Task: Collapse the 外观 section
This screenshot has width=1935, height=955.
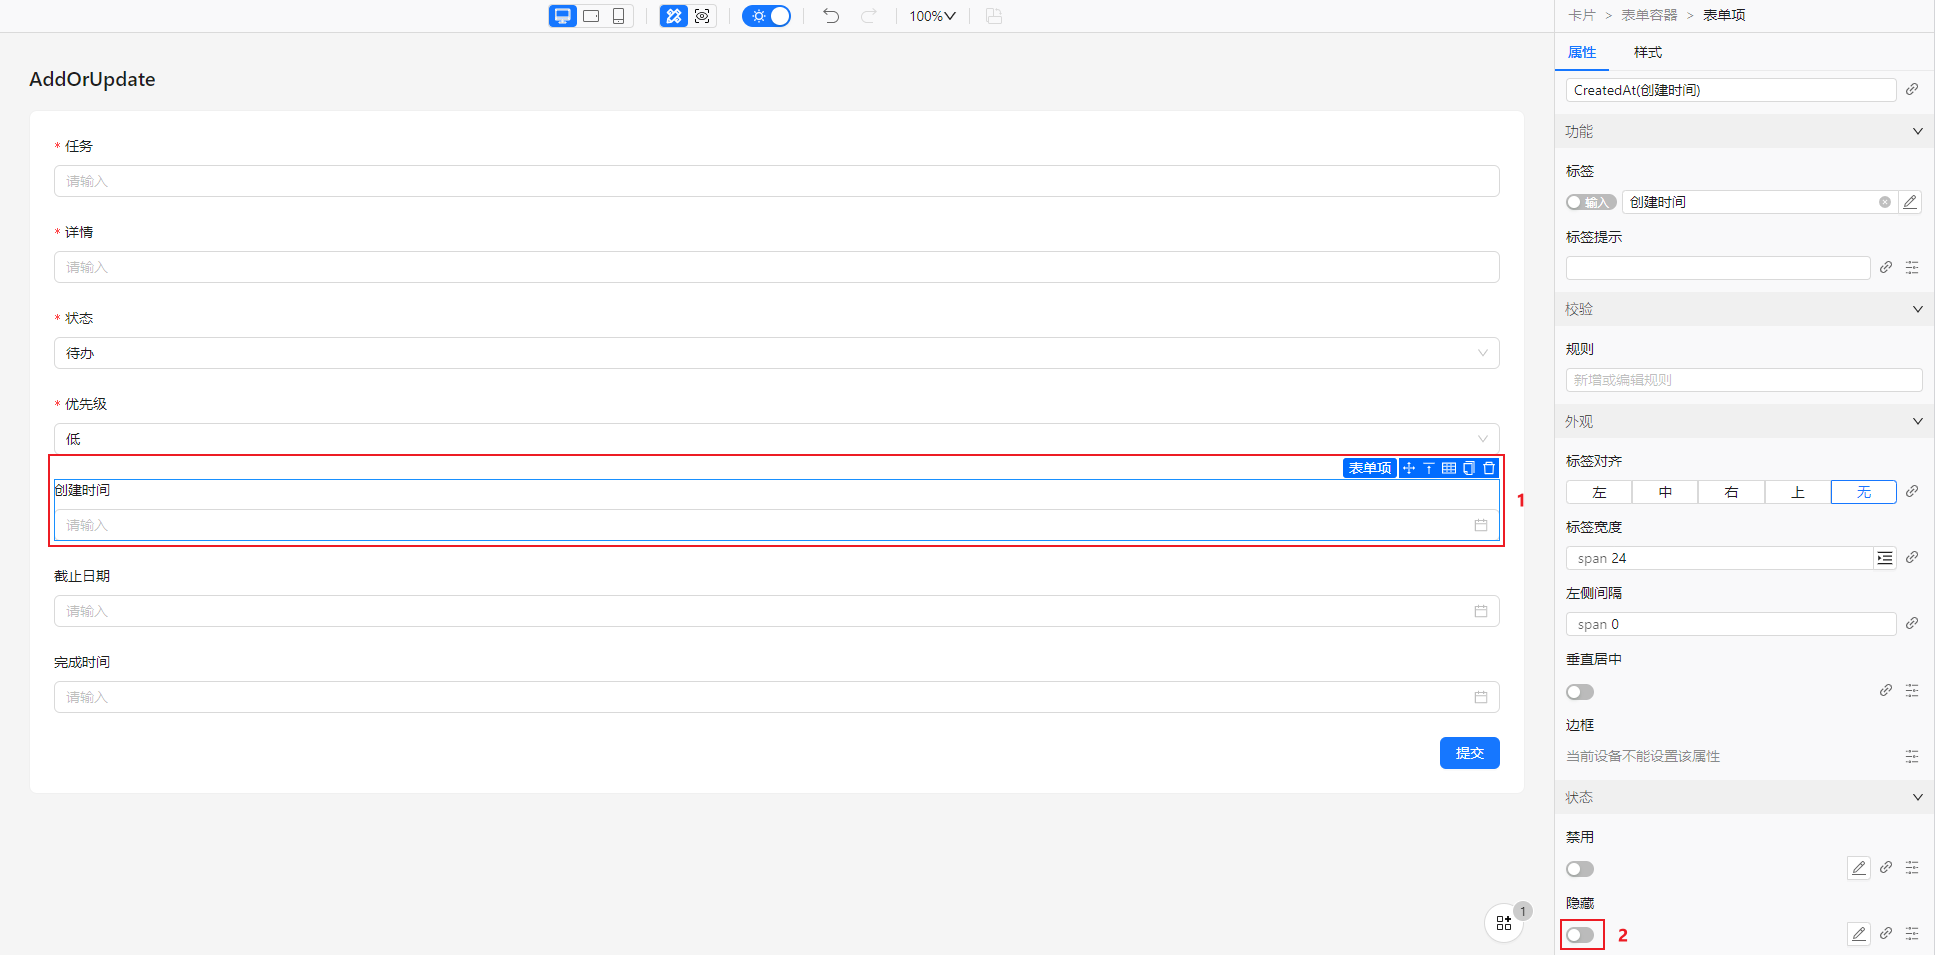Action: click(x=1917, y=421)
